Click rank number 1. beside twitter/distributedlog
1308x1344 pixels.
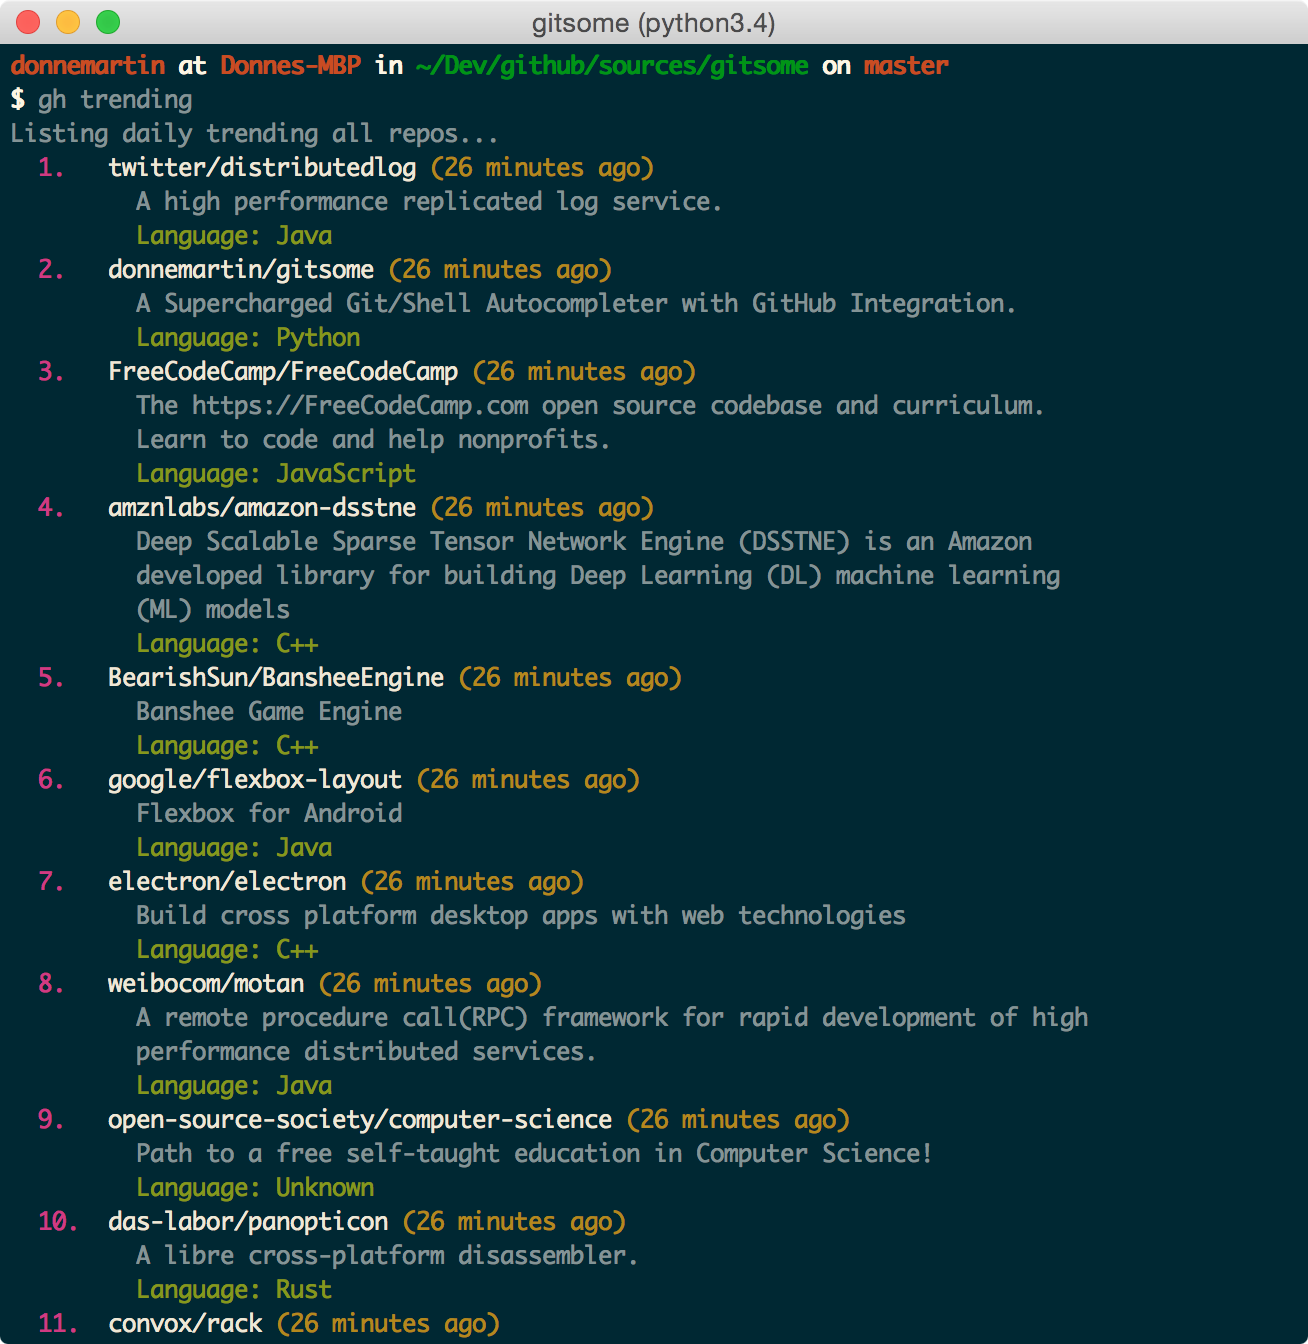51,168
